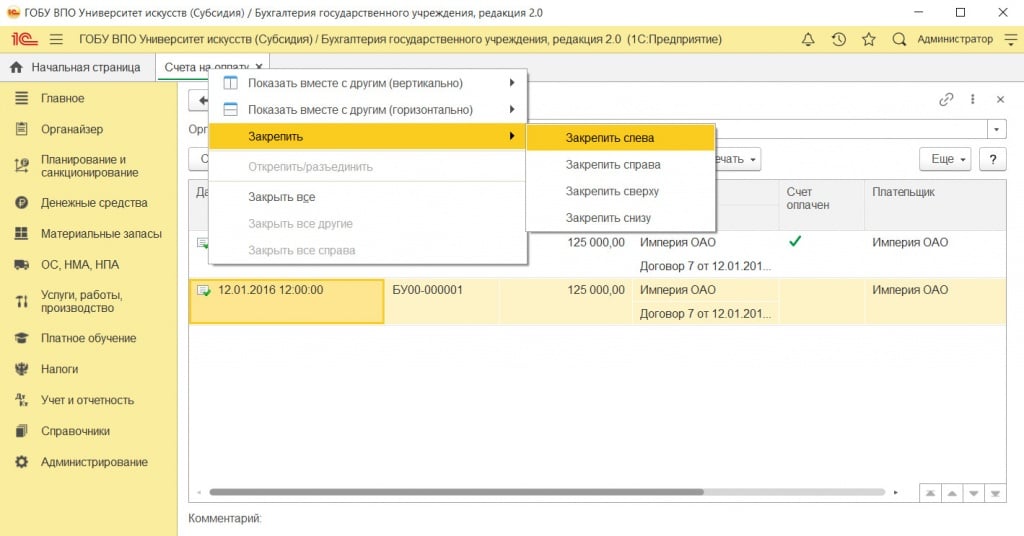Switch to Начальная страница tab
This screenshot has height=536, width=1024.
[x=77, y=67]
